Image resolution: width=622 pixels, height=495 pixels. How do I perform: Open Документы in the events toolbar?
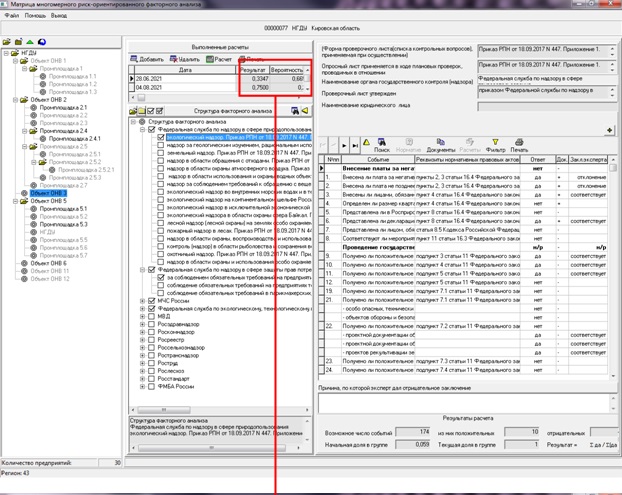435,144
